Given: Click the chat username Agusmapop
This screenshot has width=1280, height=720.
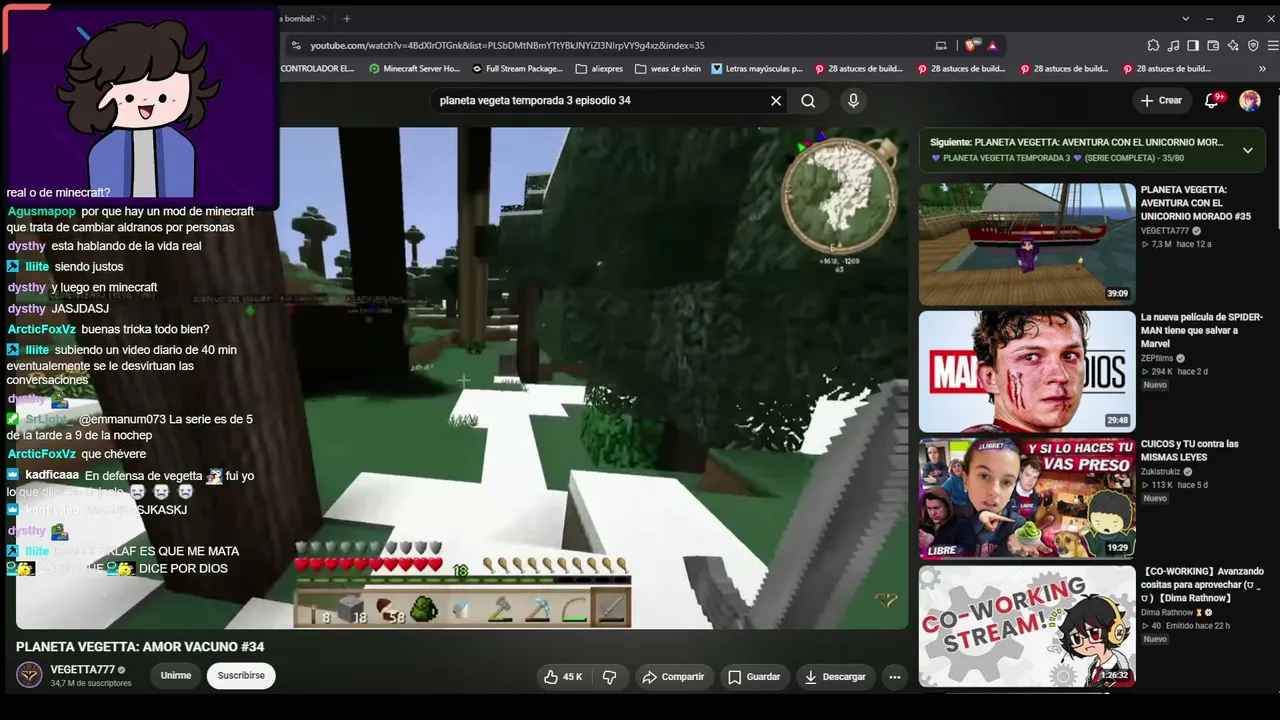Looking at the screenshot, I should pyautogui.click(x=41, y=211).
